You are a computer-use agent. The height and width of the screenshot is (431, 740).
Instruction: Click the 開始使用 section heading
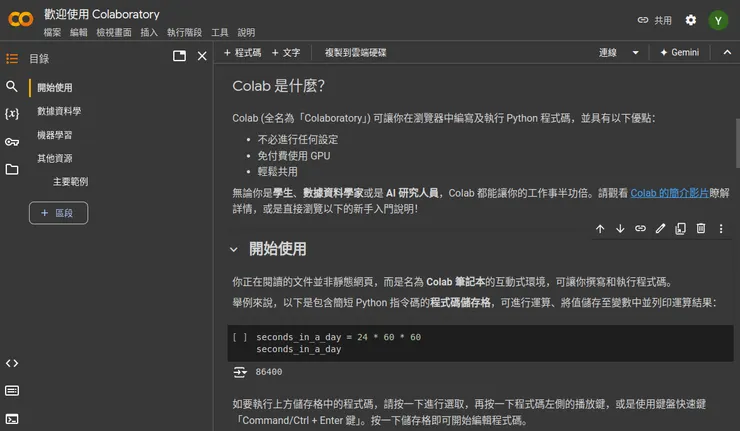tap(278, 249)
